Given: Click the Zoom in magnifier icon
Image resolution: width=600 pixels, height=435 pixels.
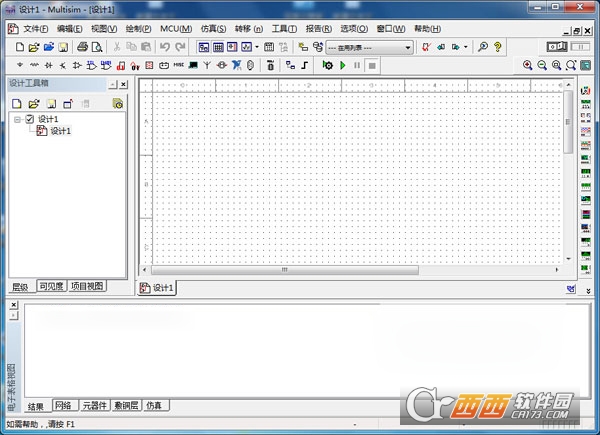Looking at the screenshot, I should [528, 65].
